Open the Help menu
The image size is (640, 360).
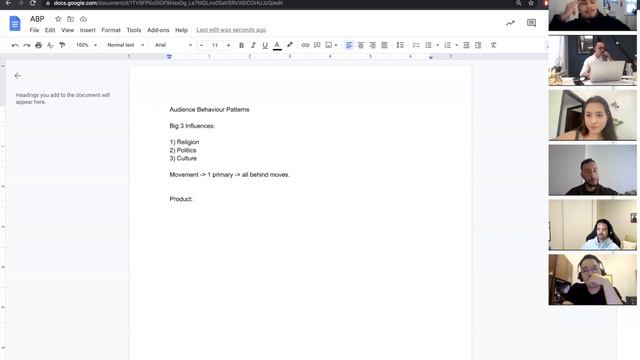pyautogui.click(x=181, y=30)
